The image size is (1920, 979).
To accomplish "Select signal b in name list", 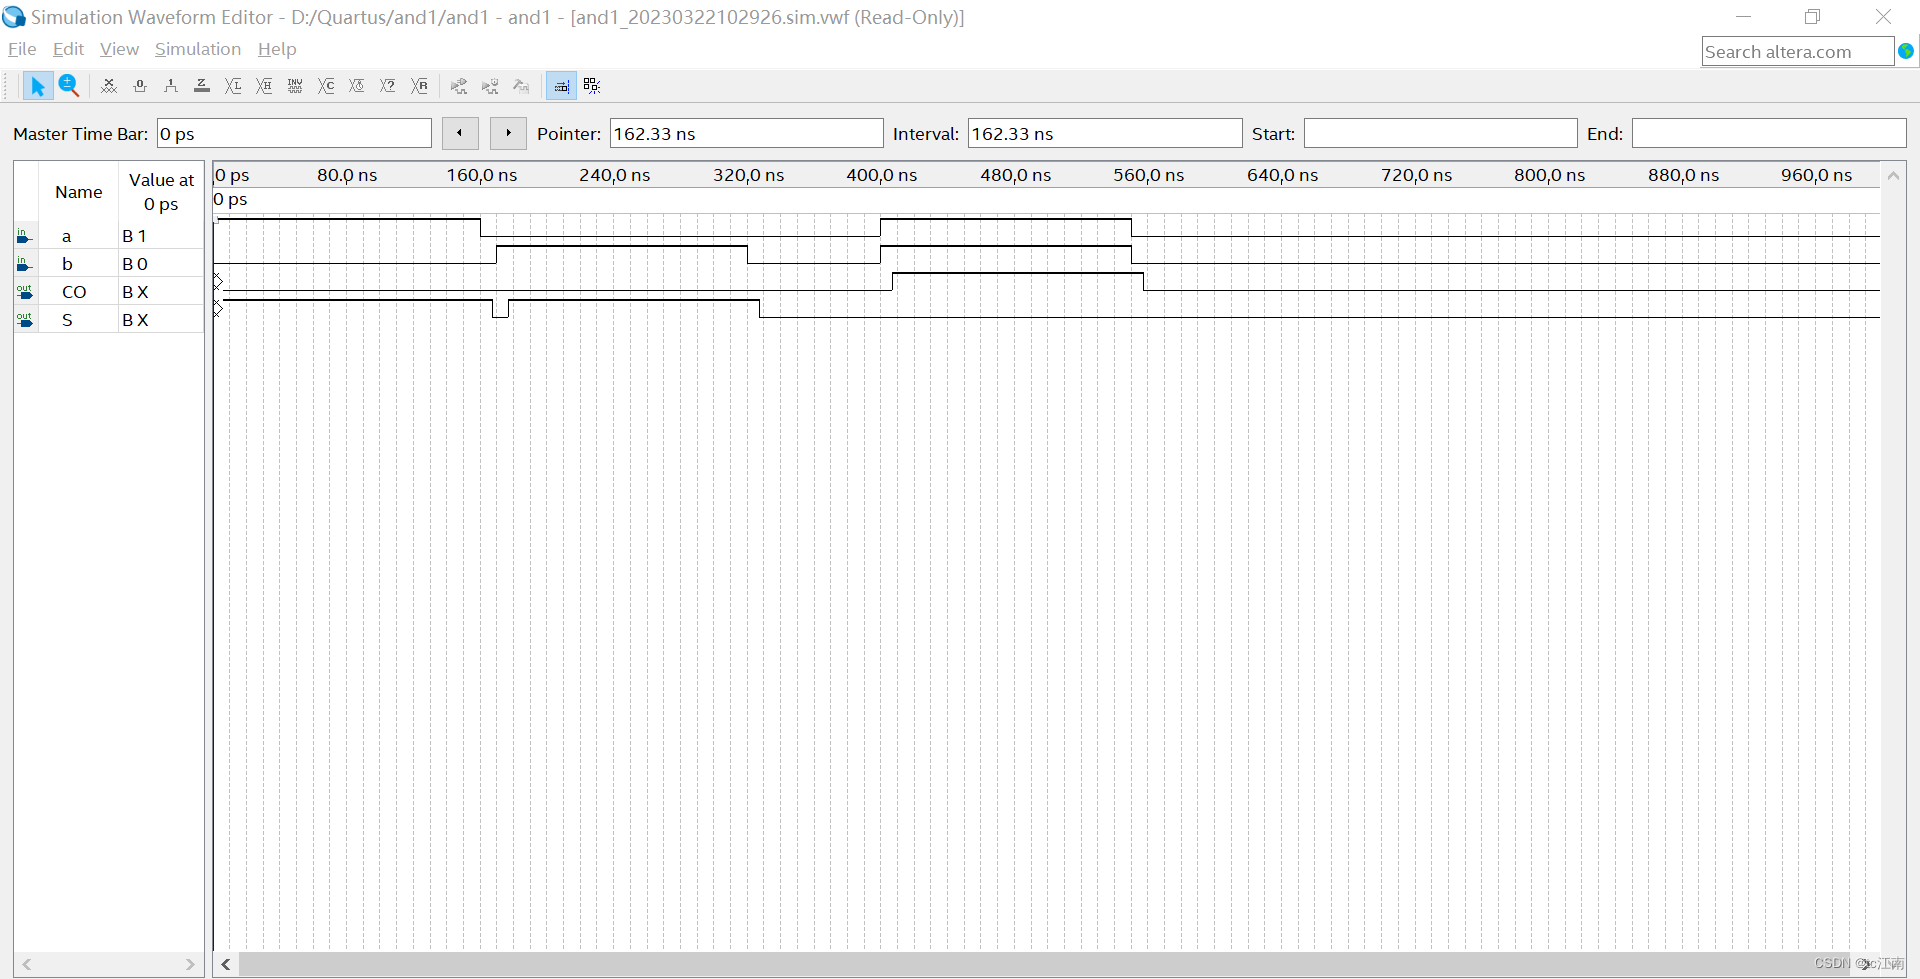I will (67, 264).
